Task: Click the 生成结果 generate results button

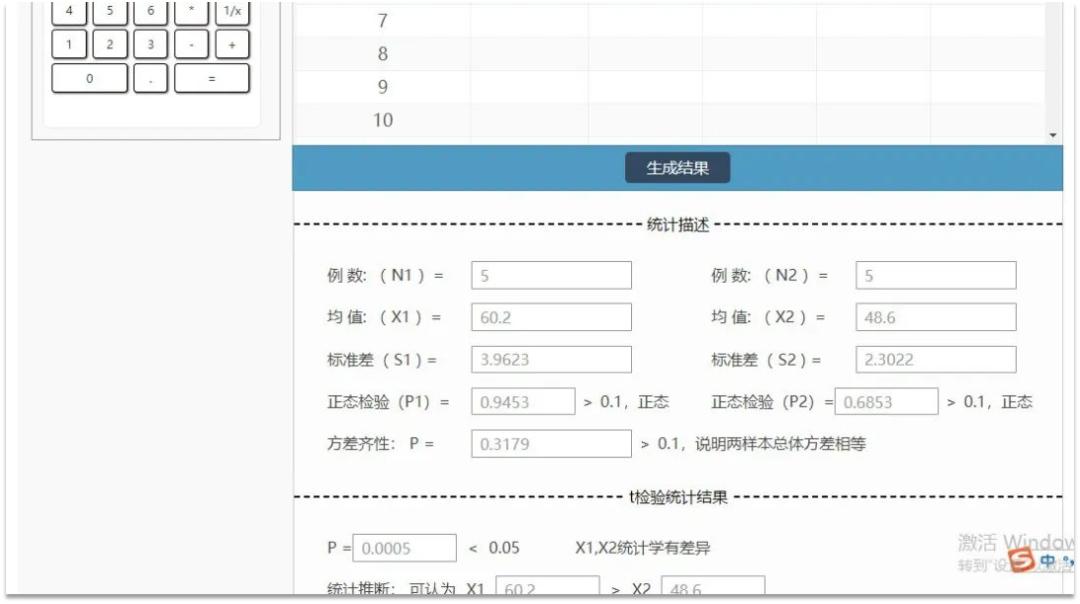Action: click(676, 167)
